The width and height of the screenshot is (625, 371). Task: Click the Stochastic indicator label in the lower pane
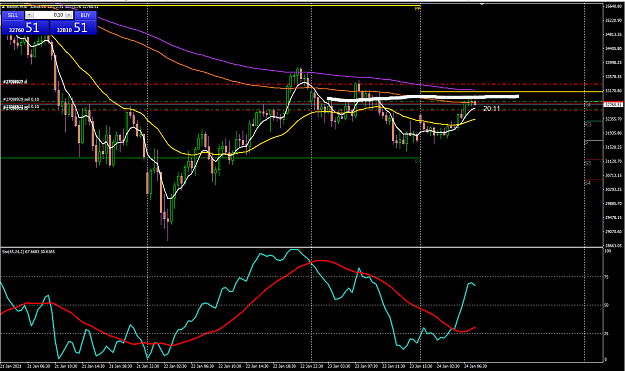coord(29,251)
